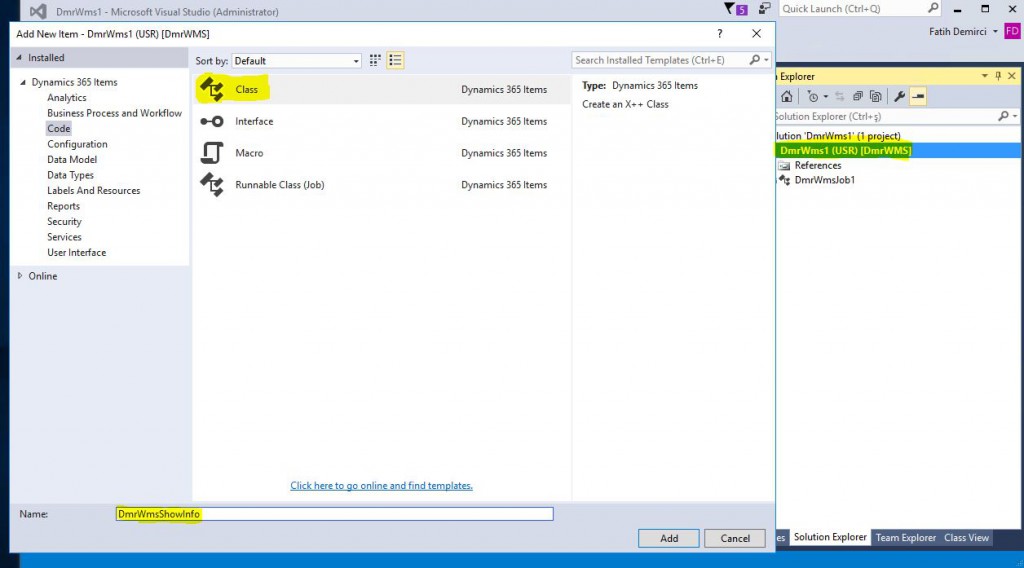Select the Code category
Viewport: 1024px width, 568px height.
pyautogui.click(x=58, y=129)
